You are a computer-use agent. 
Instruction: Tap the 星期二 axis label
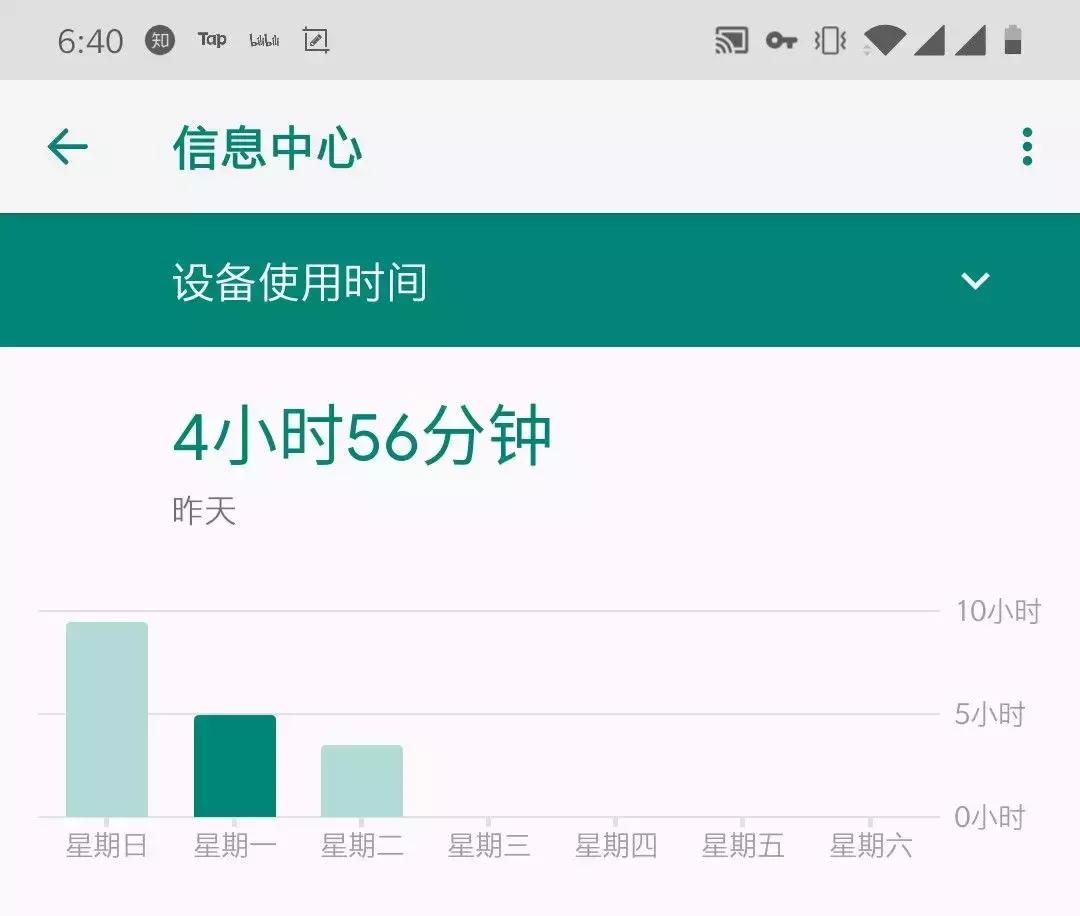[x=361, y=845]
